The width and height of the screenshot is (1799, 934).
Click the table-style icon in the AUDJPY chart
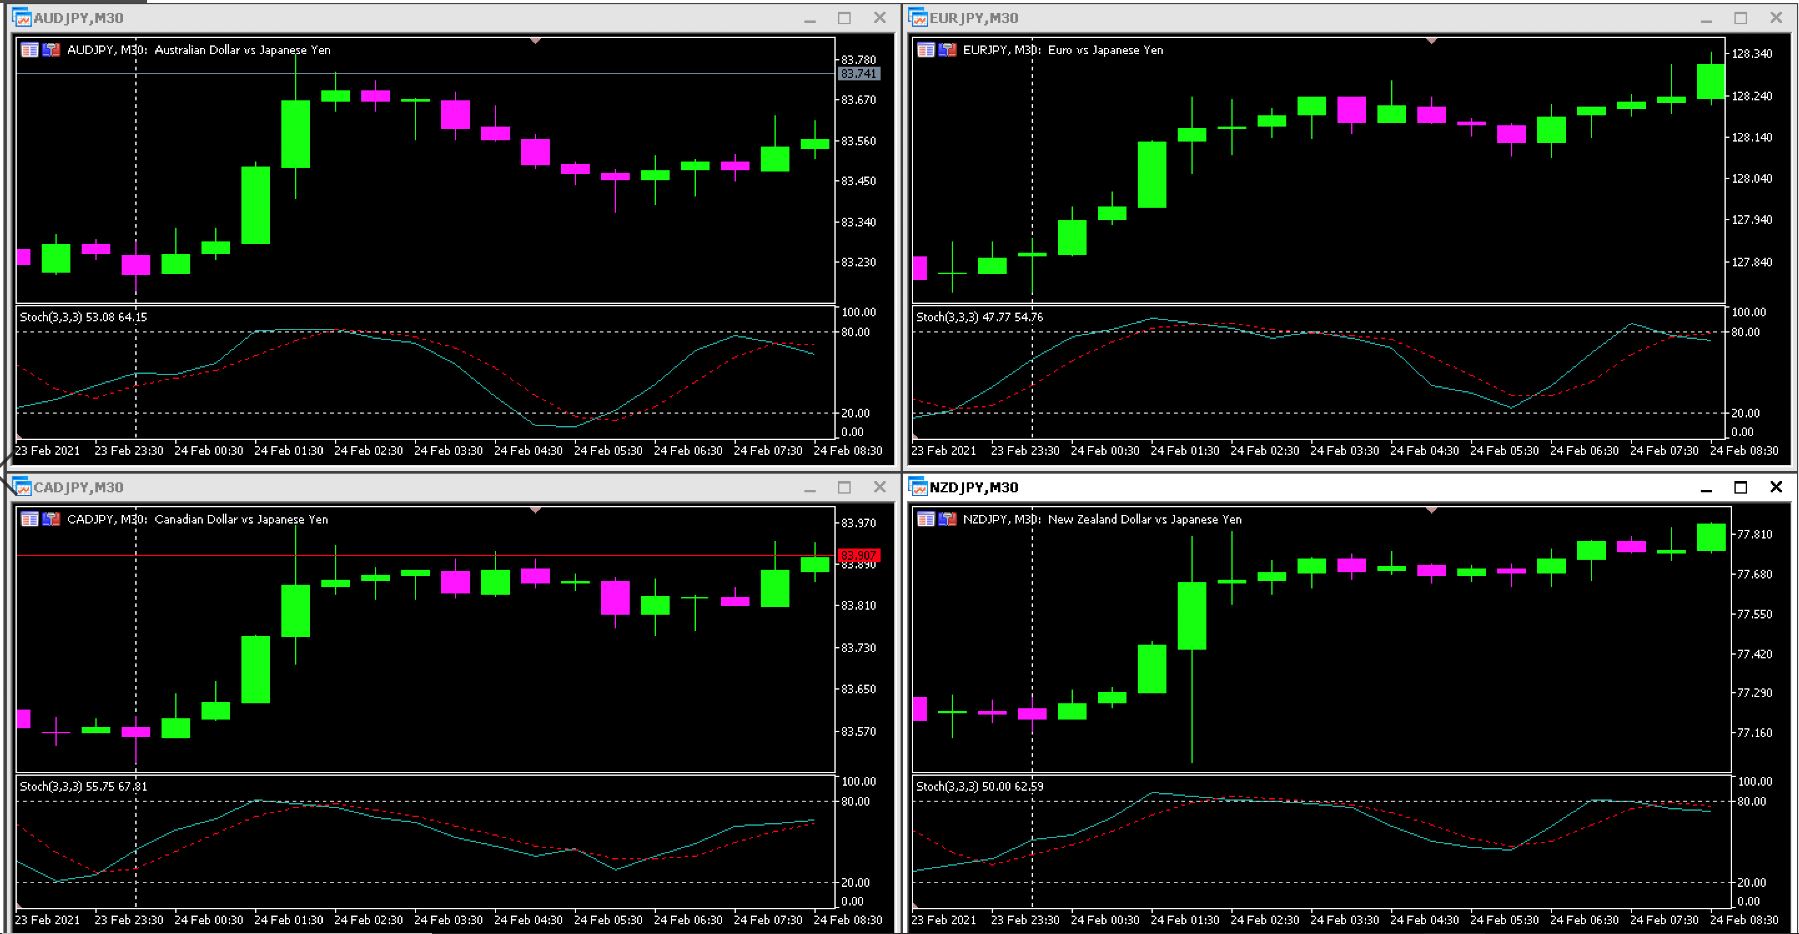click(30, 50)
